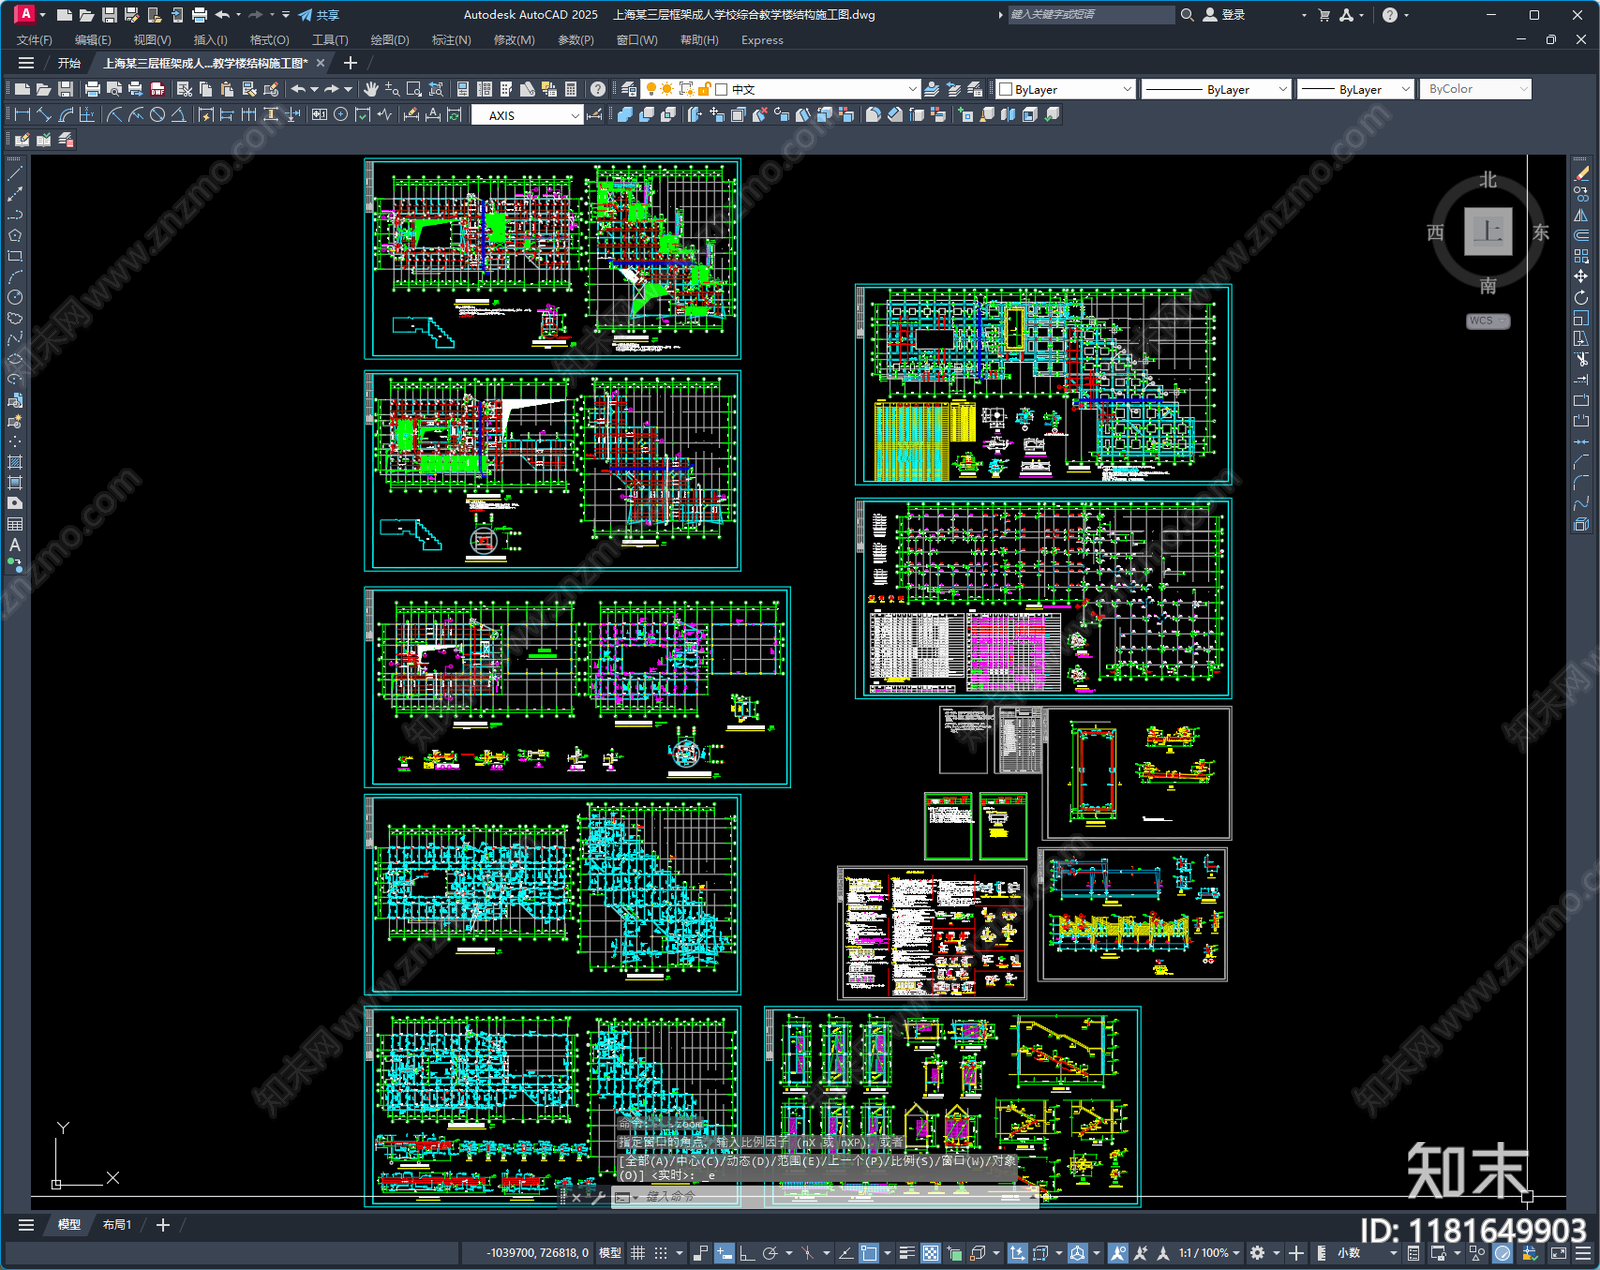
Task: Click the Plot print icon in standard toolbar
Action: tap(93, 89)
